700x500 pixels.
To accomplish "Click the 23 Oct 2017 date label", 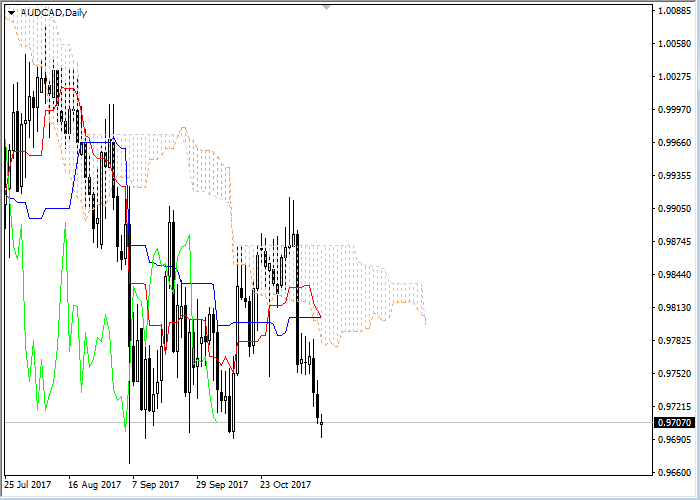I will 286,485.
